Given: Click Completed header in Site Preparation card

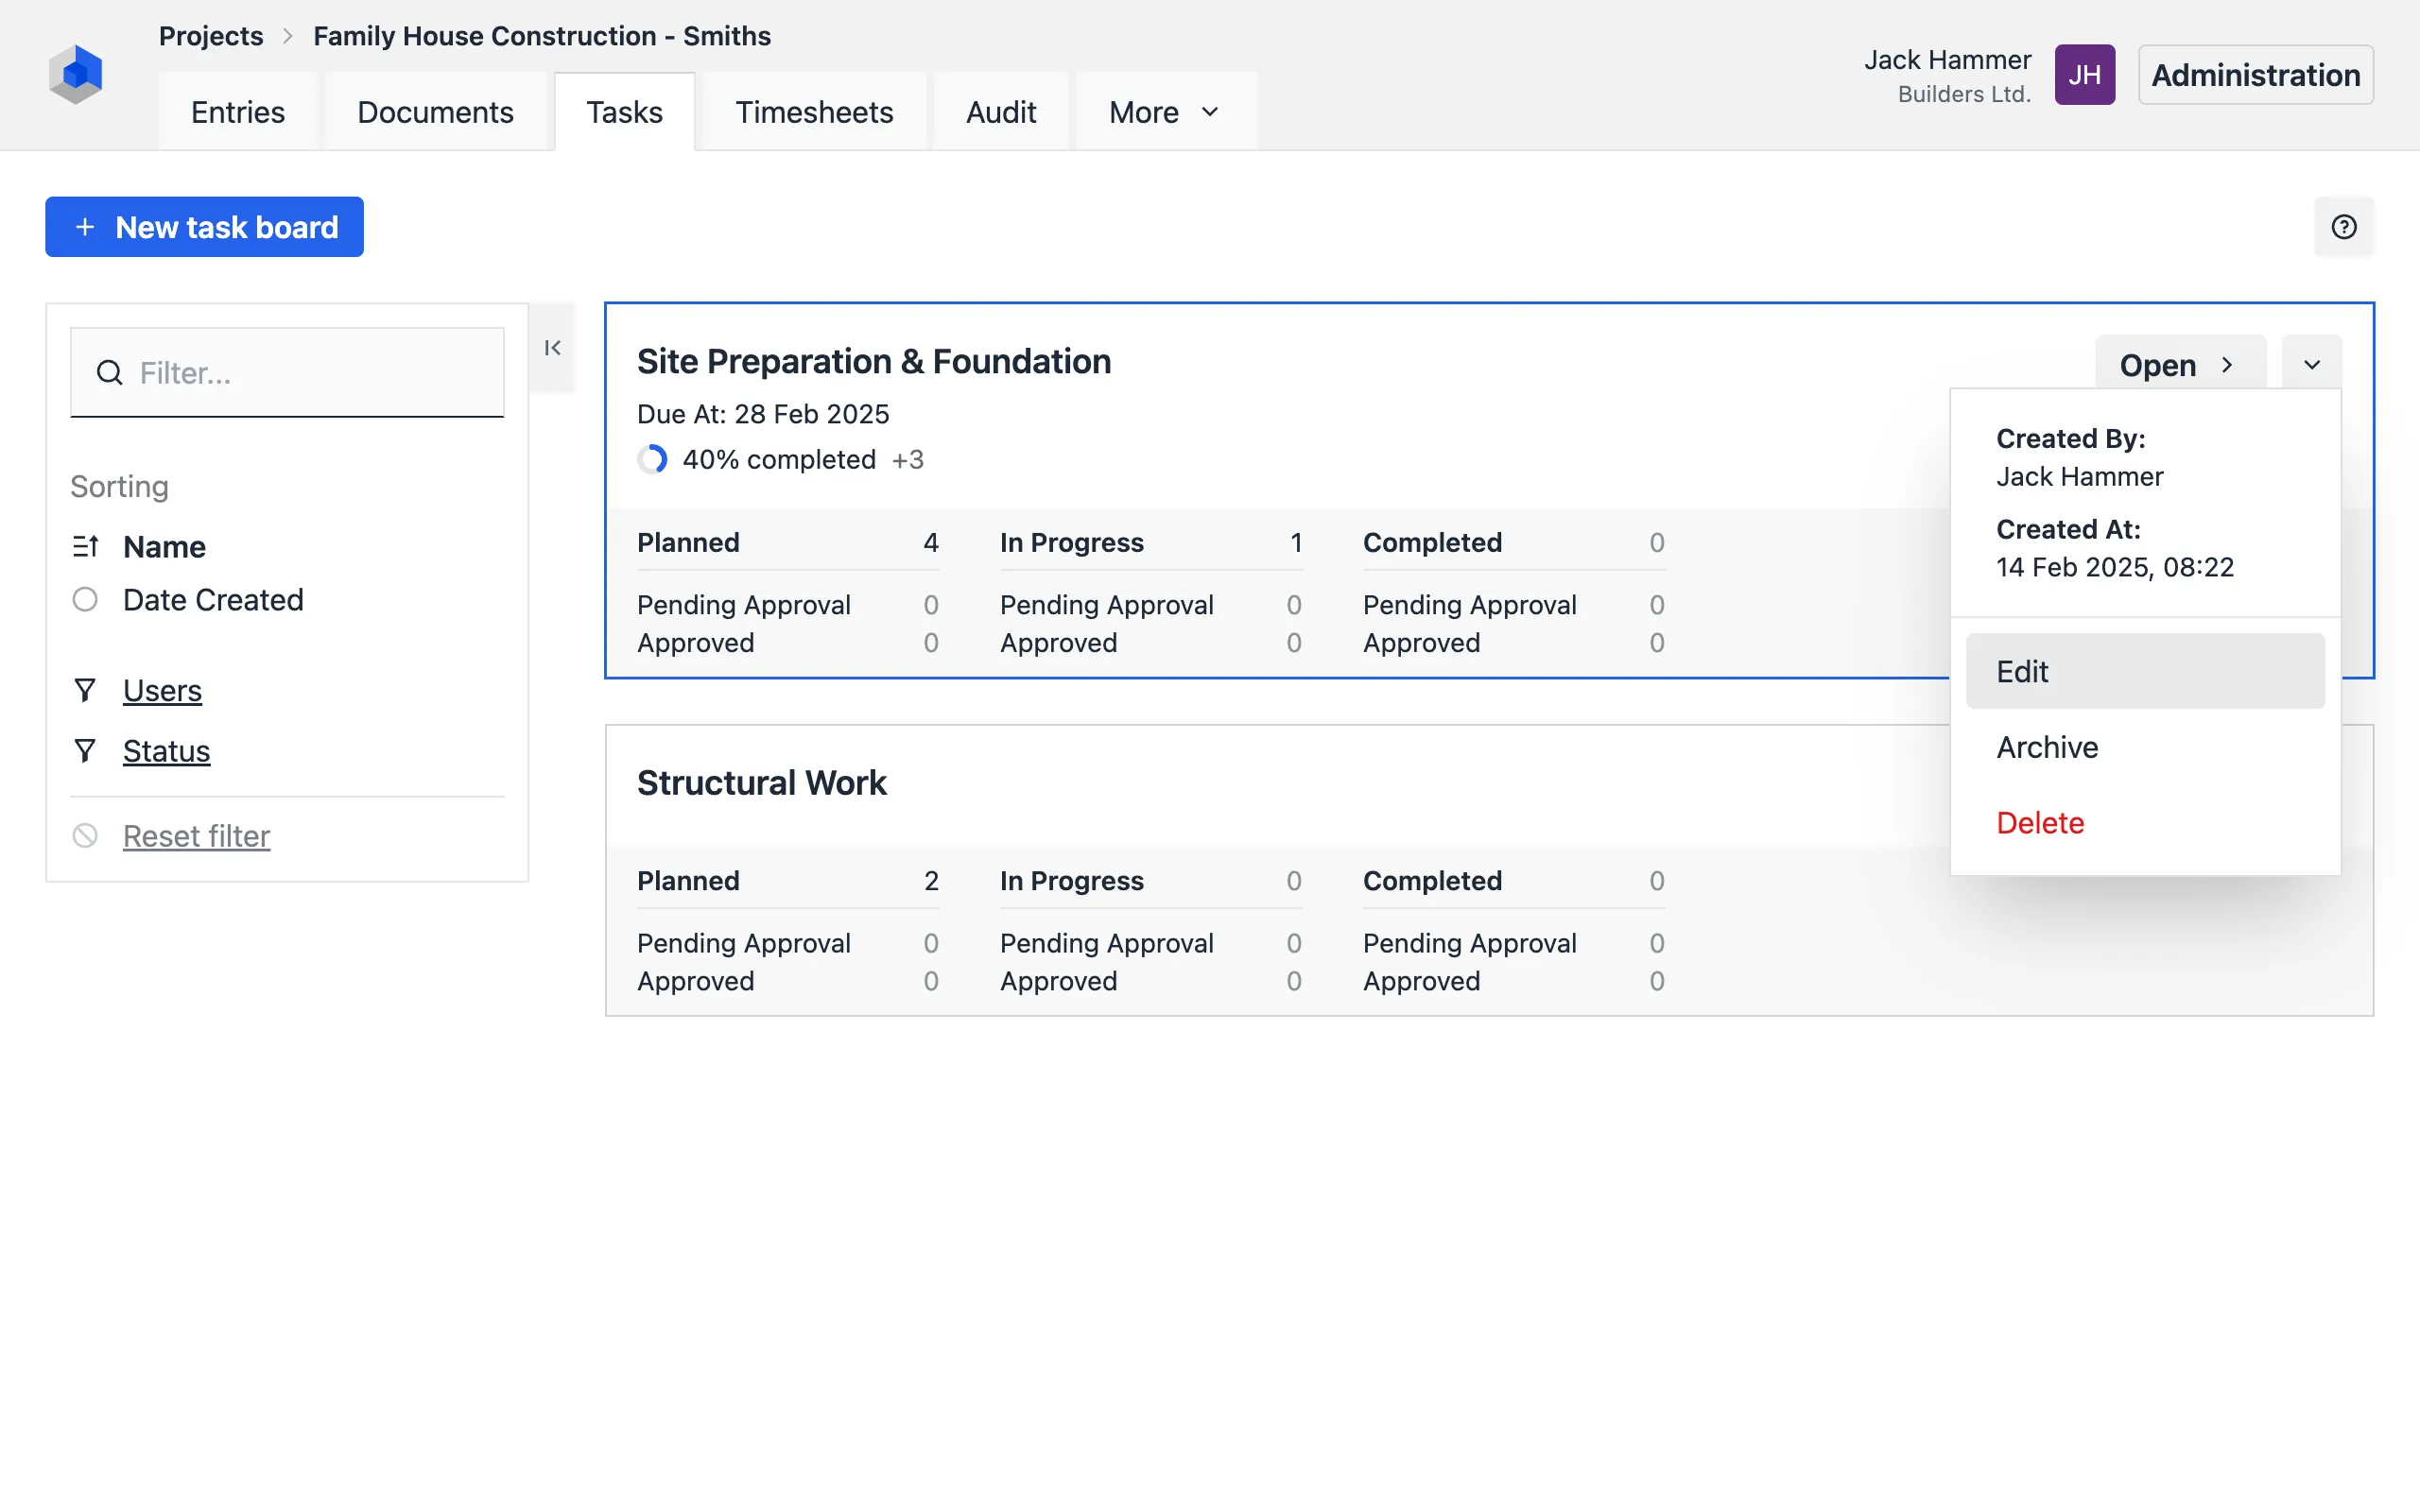Looking at the screenshot, I should 1432,542.
